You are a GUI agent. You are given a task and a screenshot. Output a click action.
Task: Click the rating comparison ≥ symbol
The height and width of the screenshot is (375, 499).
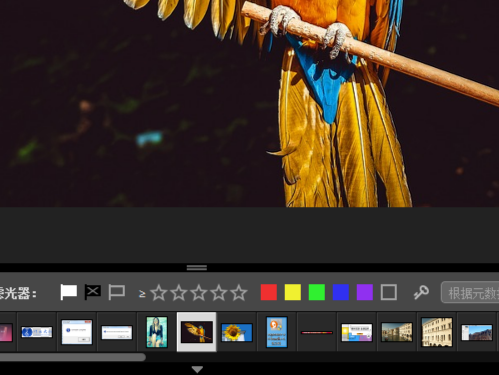[142, 294]
